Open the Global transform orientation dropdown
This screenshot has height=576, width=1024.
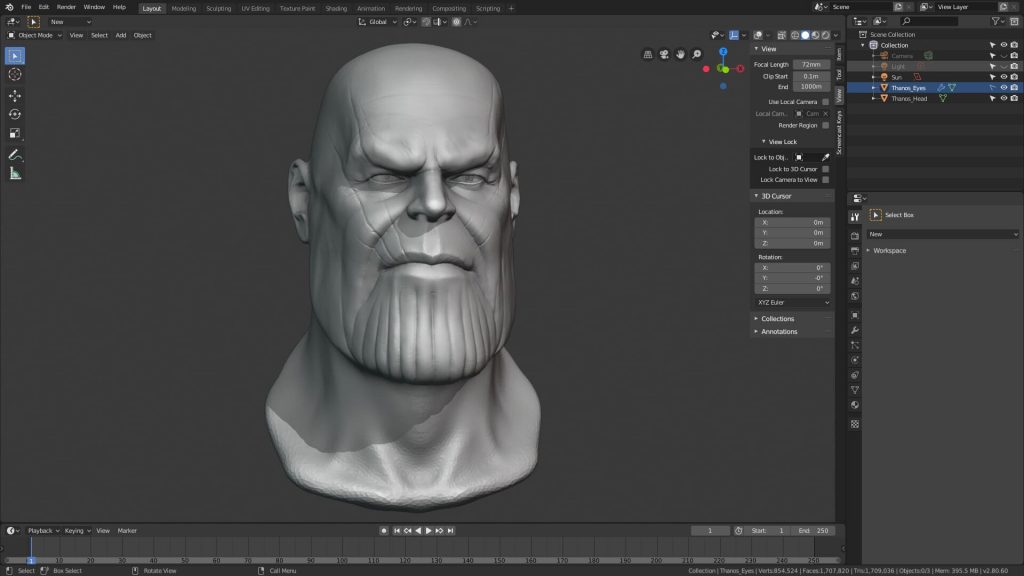[377, 22]
